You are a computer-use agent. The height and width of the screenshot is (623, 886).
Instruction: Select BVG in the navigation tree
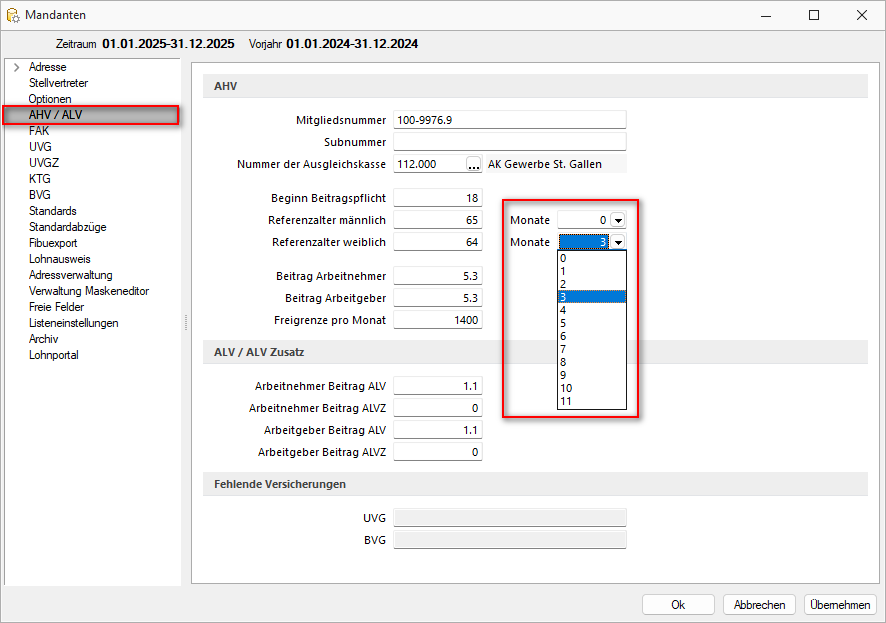40,195
